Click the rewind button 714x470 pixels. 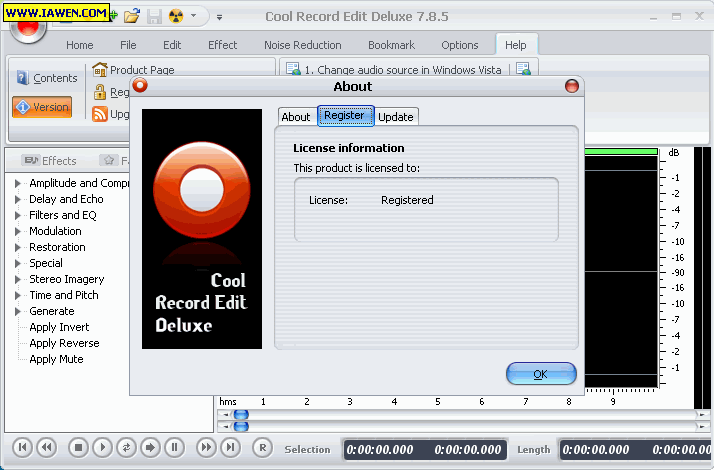pos(46,448)
